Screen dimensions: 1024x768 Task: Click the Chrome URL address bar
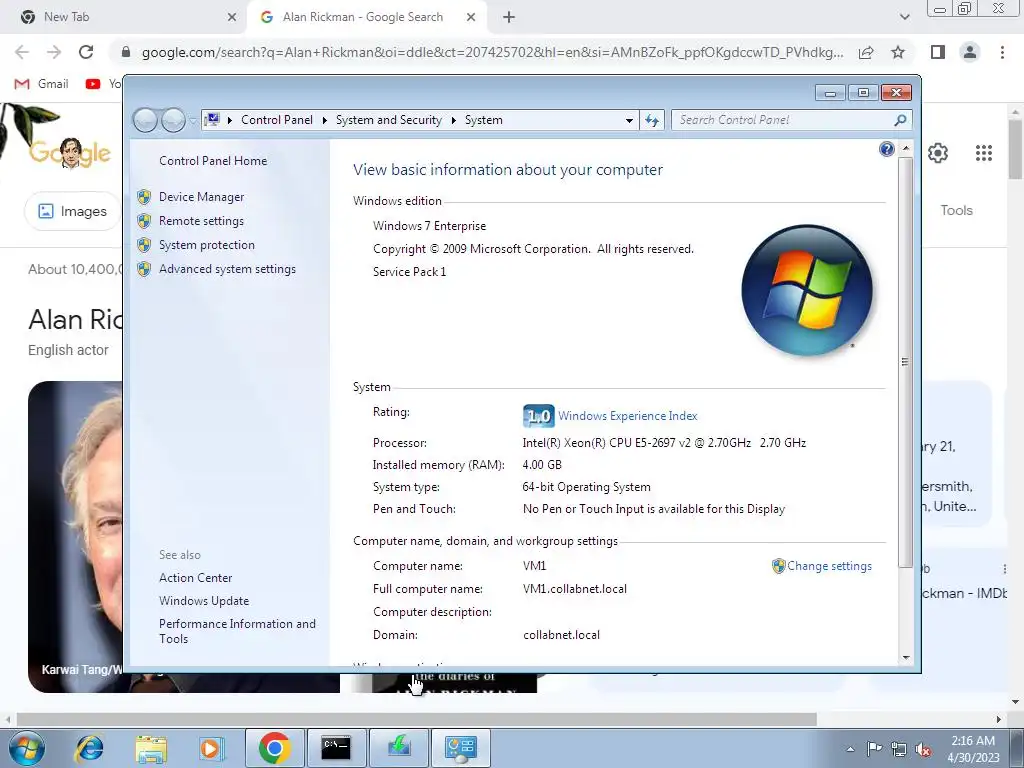click(492, 52)
